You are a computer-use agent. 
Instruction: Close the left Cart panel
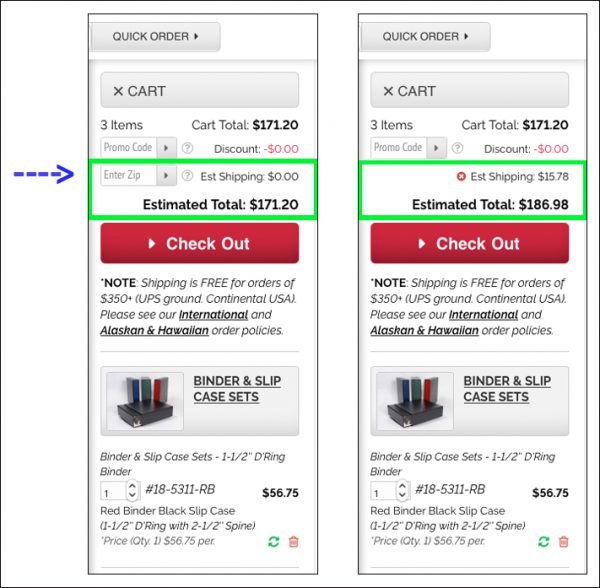click(199, 90)
